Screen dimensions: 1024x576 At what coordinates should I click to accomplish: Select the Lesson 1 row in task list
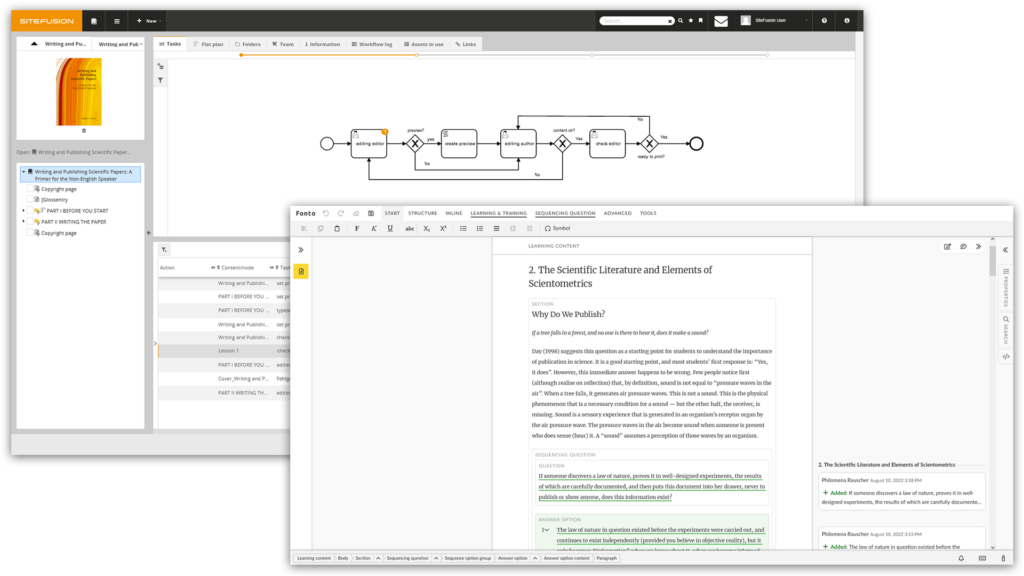224,351
